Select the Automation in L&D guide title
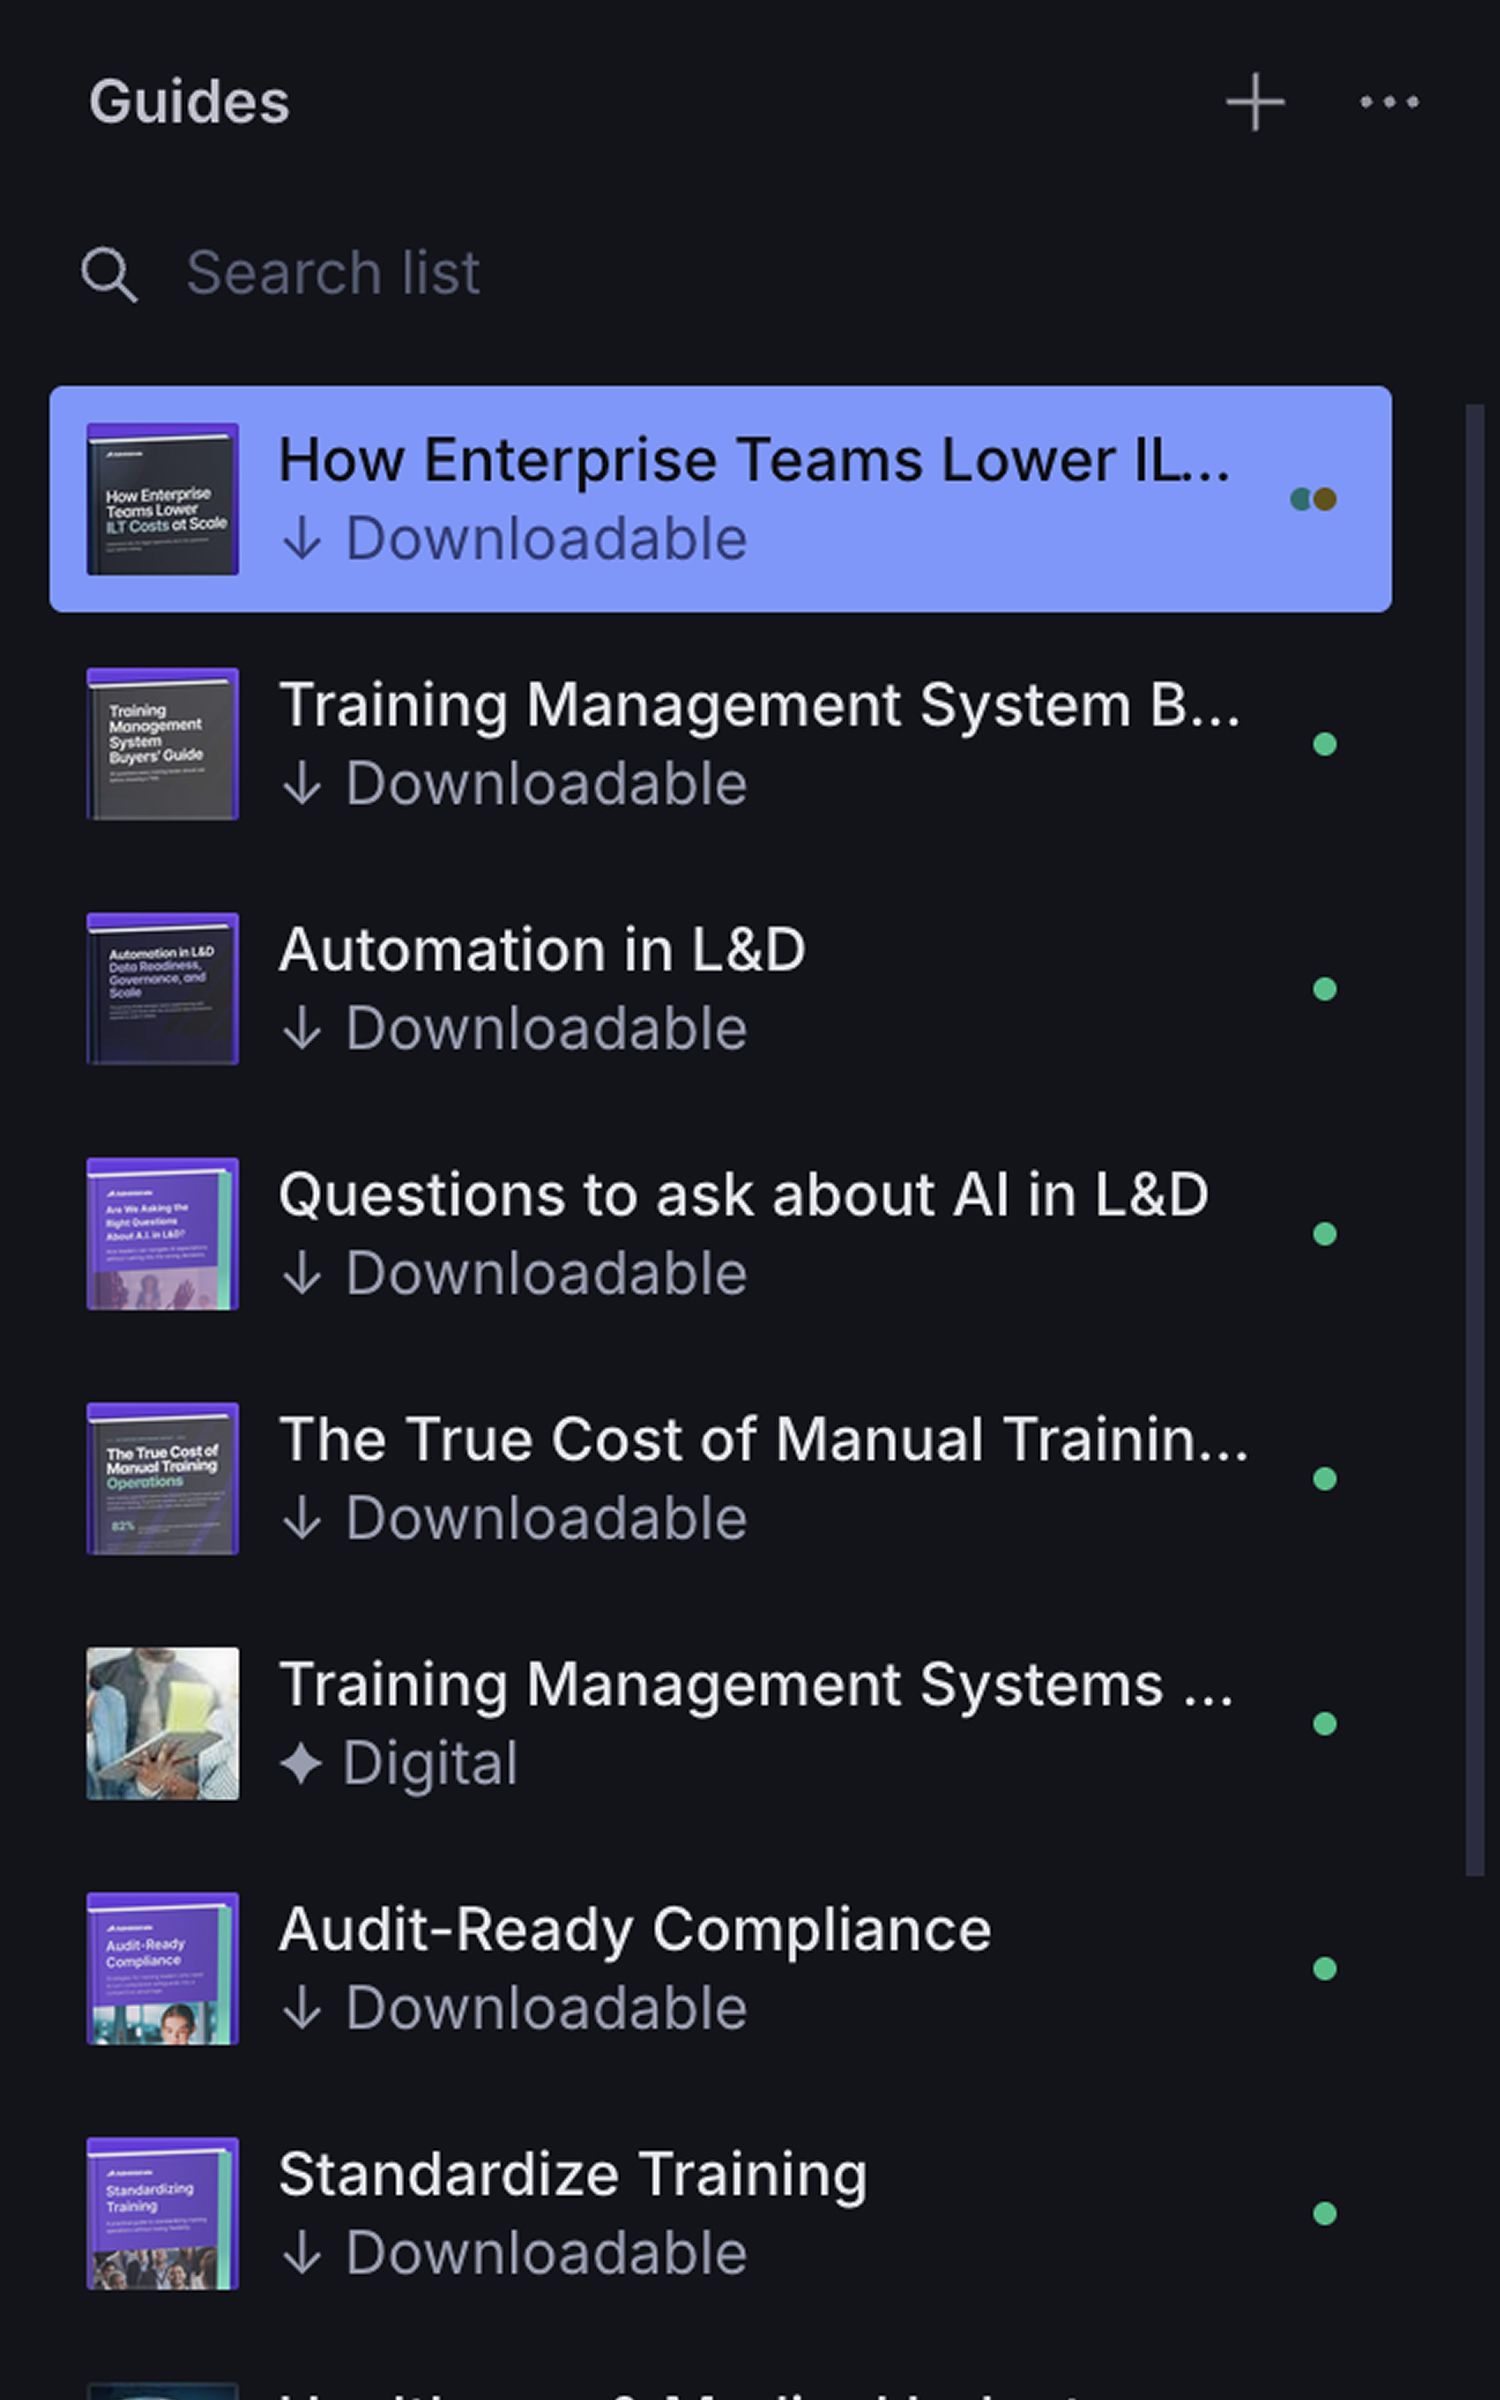The image size is (1500, 2400). click(542, 950)
